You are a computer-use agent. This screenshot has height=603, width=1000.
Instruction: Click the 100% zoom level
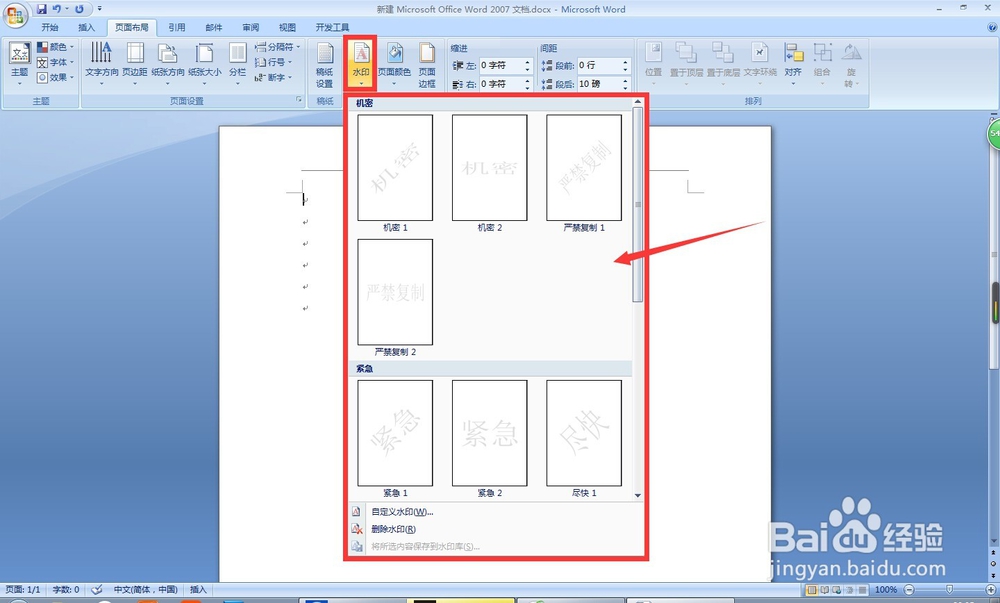886,590
